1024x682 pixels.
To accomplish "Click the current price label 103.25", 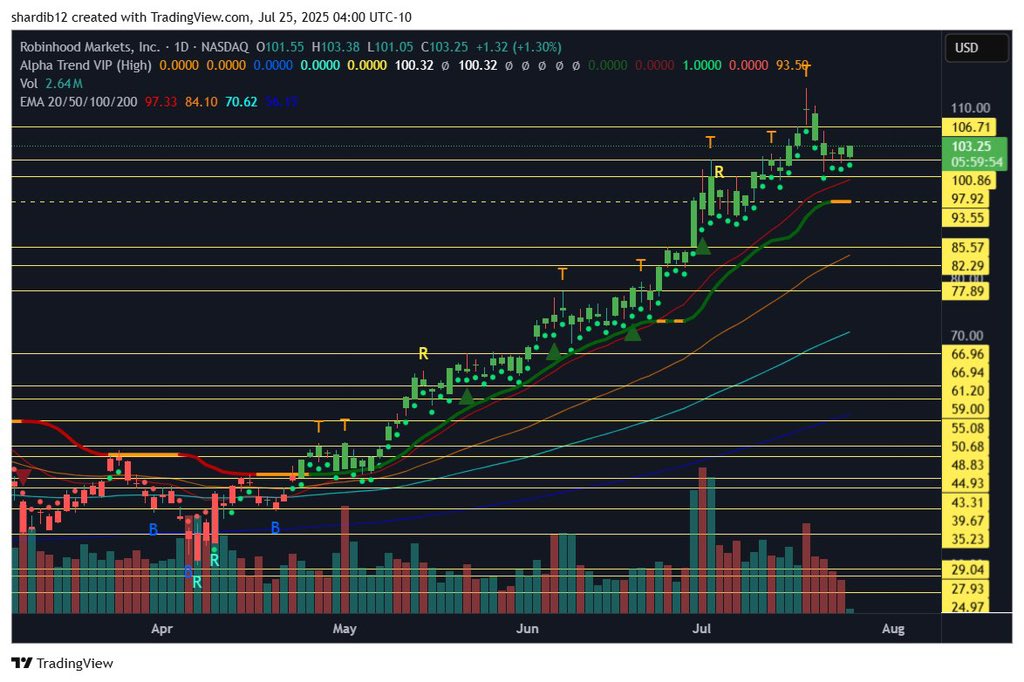I will click(x=971, y=146).
